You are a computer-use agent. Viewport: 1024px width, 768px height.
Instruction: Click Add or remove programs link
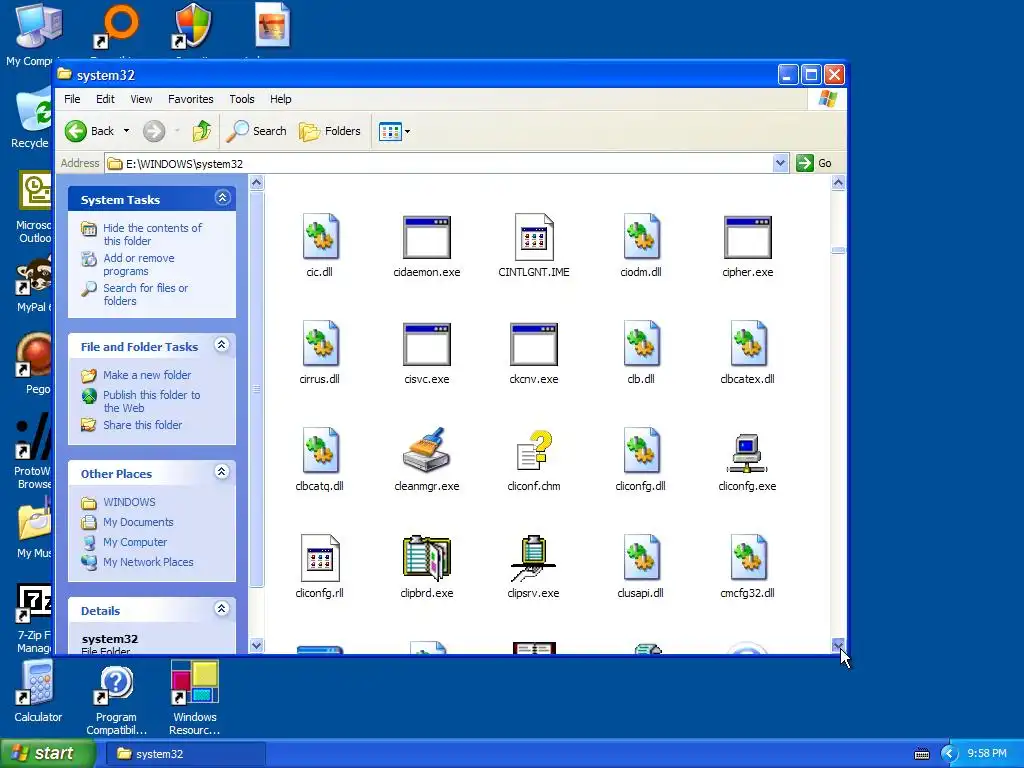pos(138,264)
